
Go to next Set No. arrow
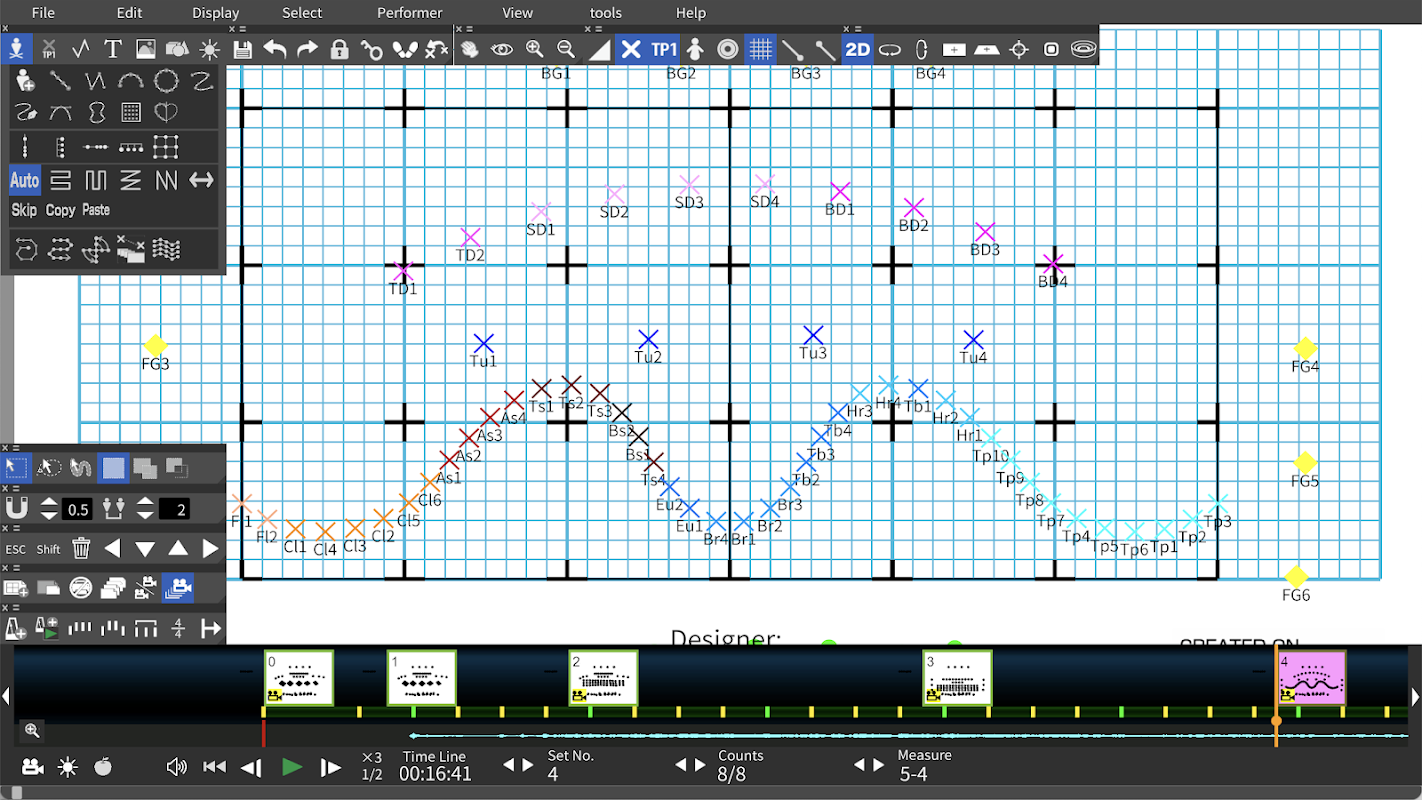[527, 765]
